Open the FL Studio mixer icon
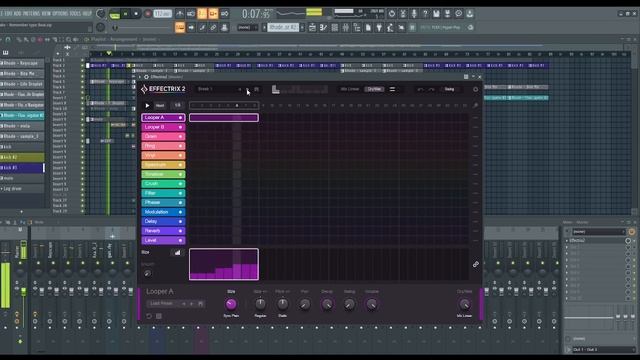This screenshot has height=360, width=640. click(x=346, y=27)
